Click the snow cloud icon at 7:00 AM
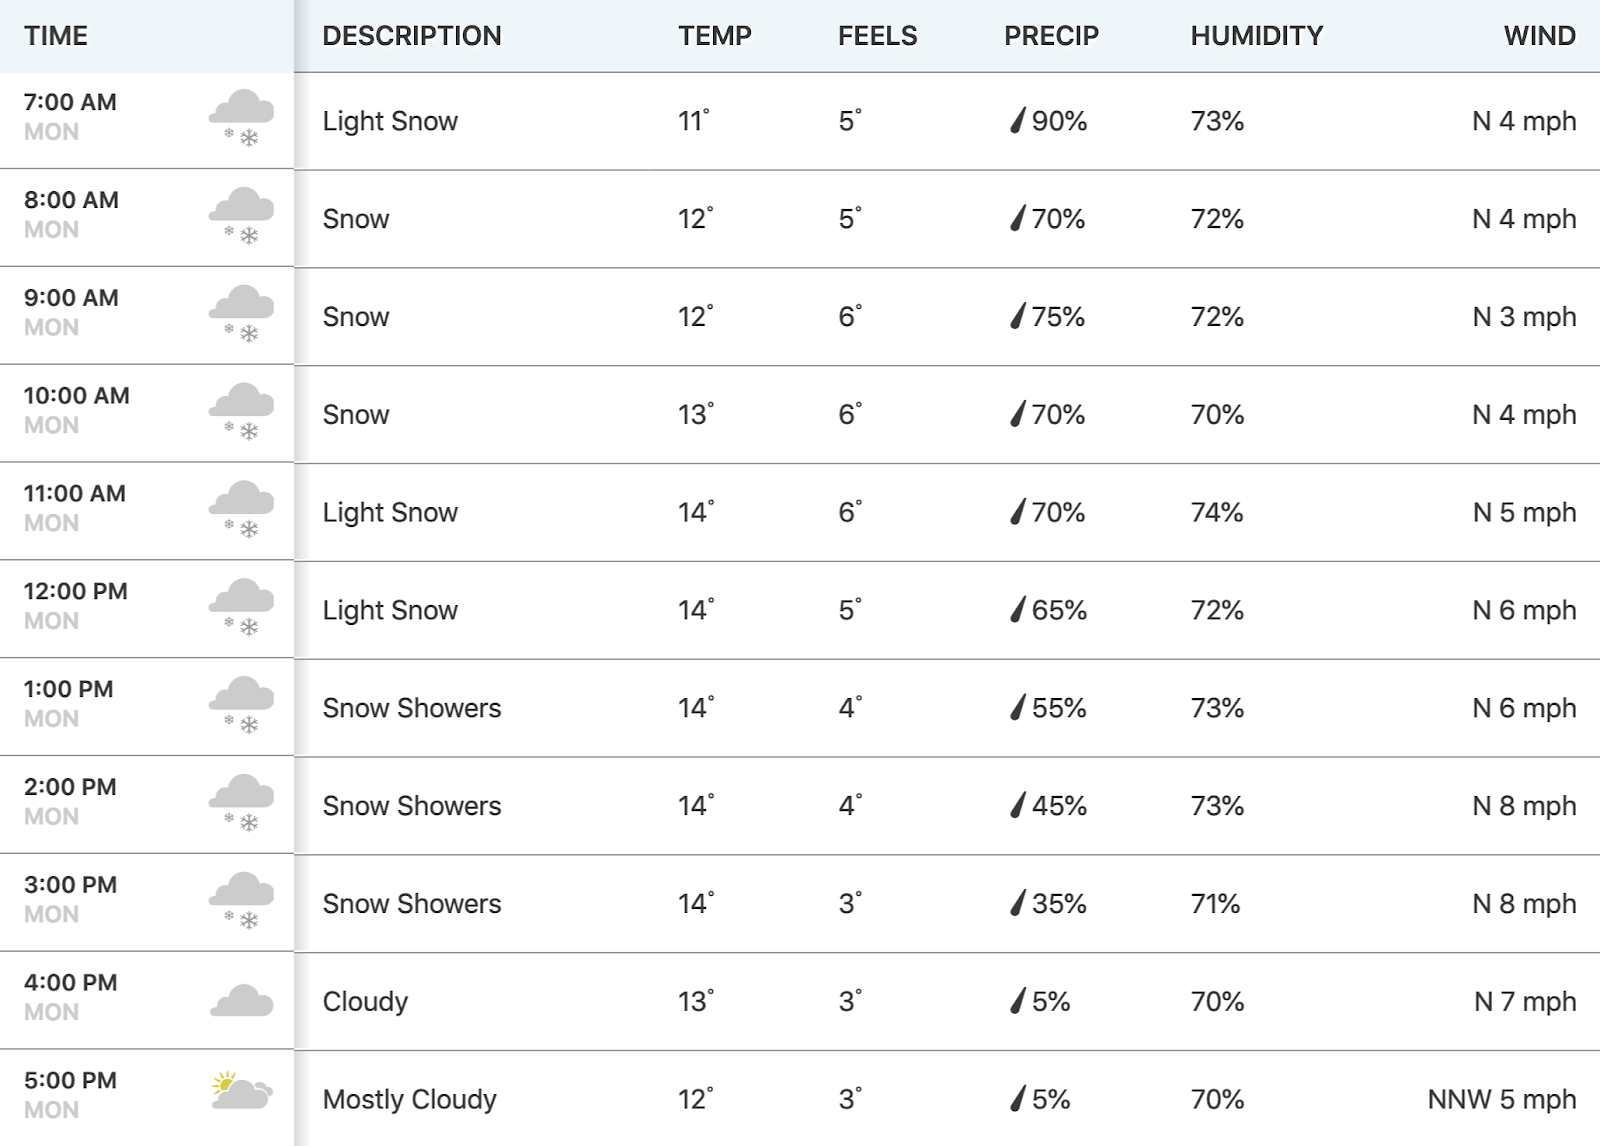 pos(241,118)
